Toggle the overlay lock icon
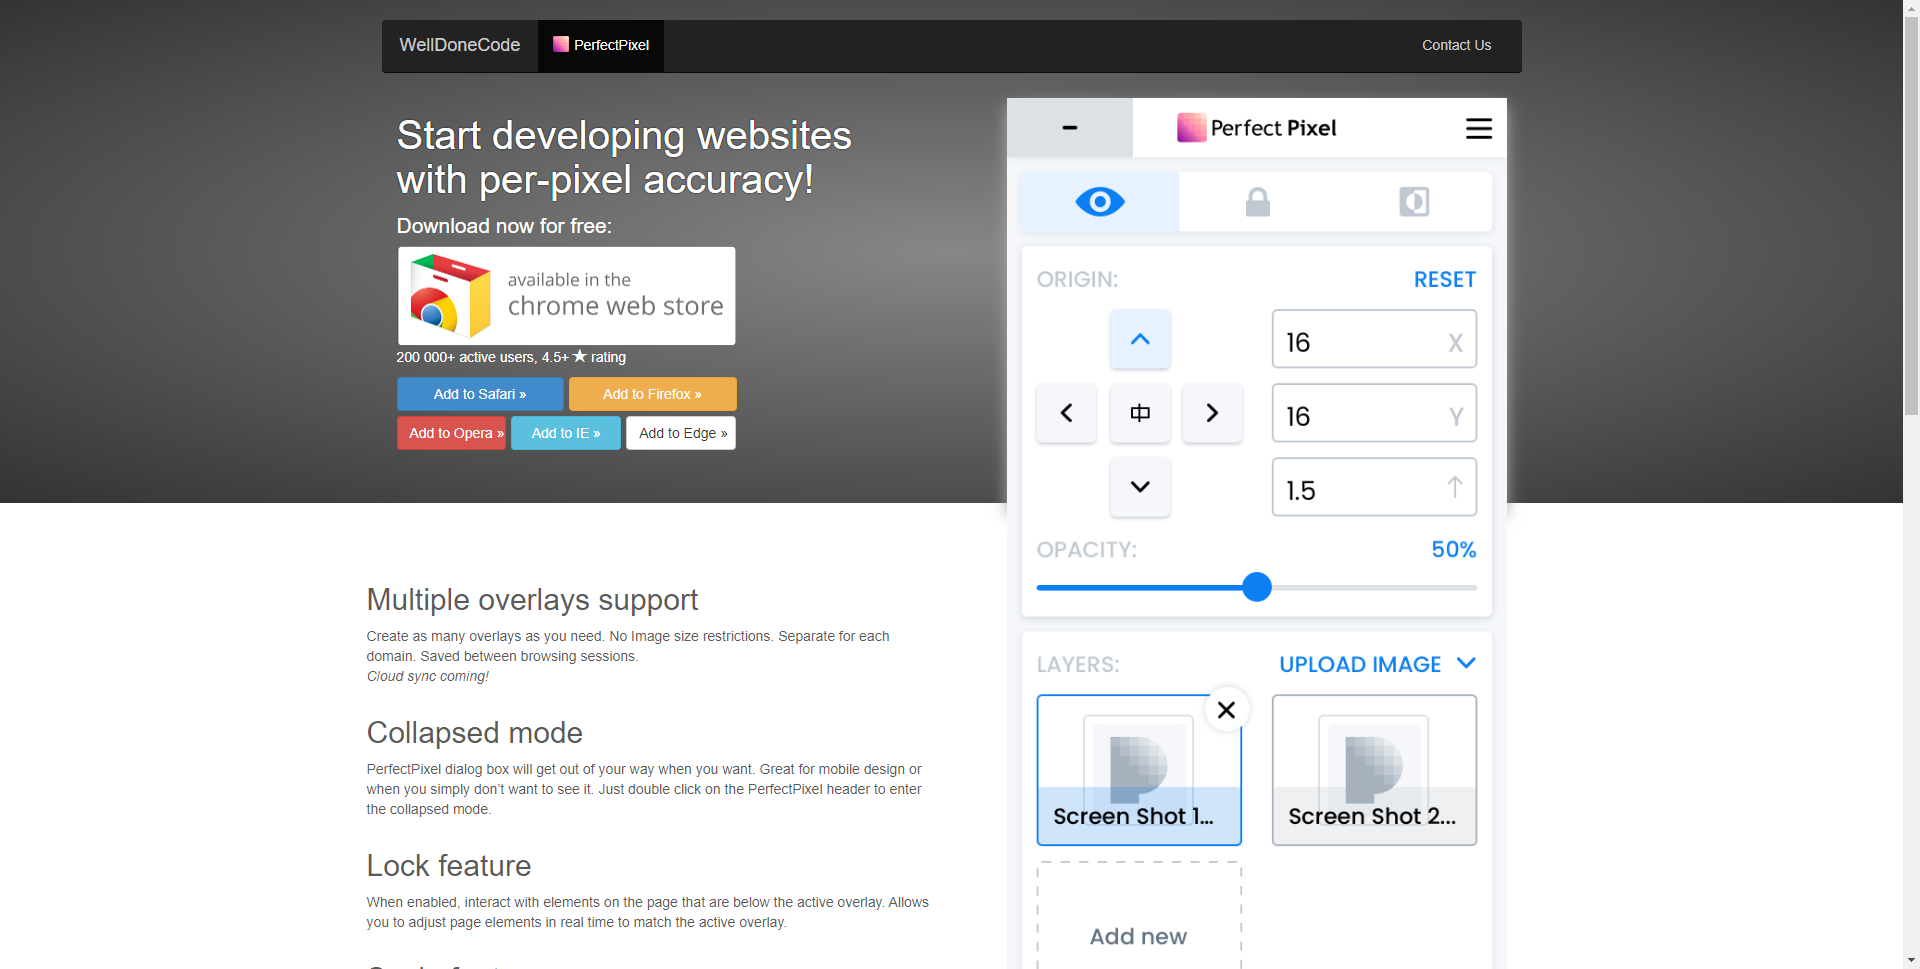Image resolution: width=1920 pixels, height=969 pixels. 1257,202
